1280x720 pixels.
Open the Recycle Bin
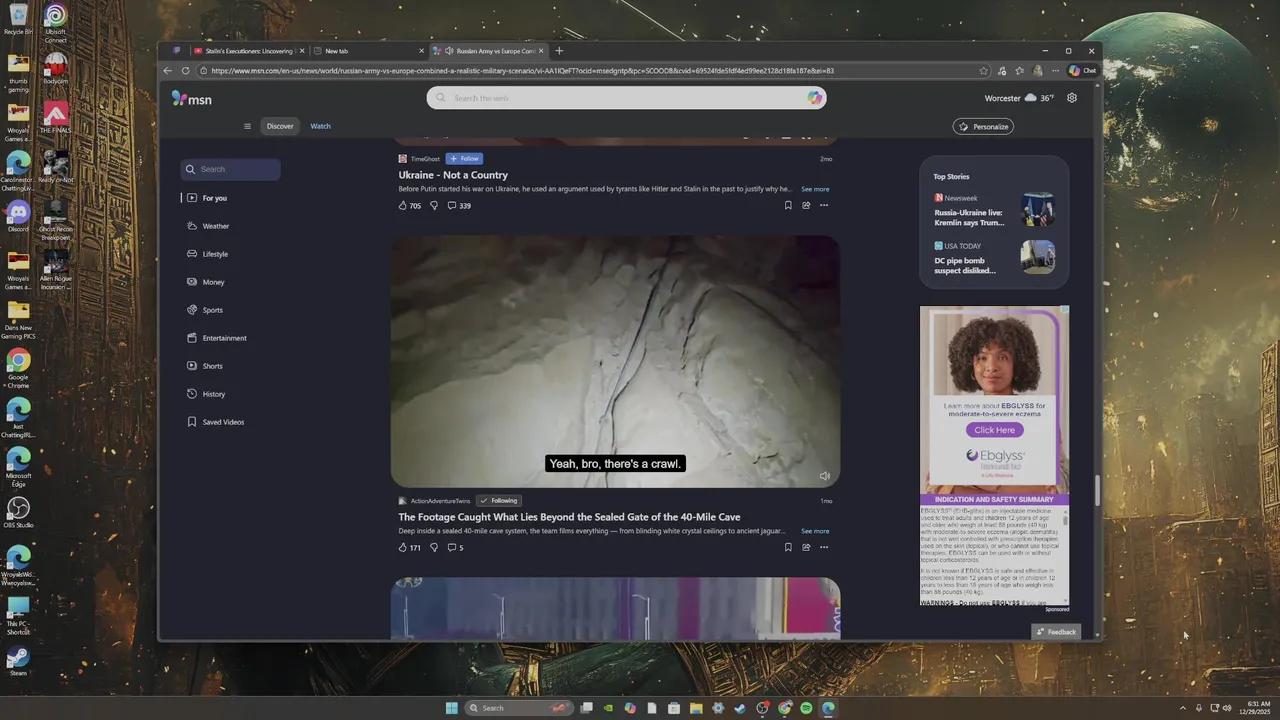point(18,20)
